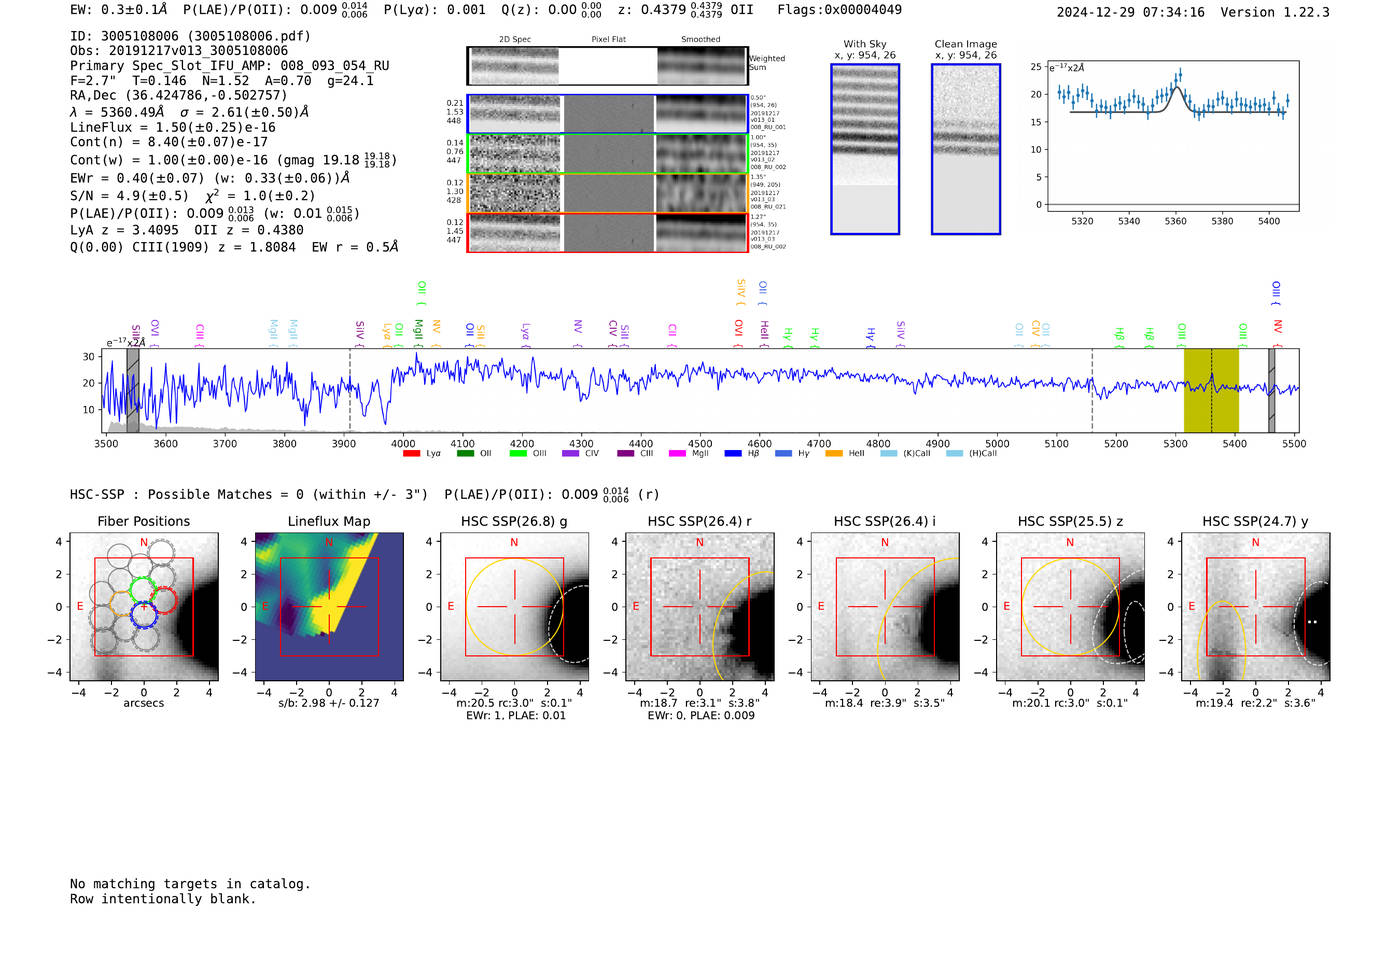Click the 2D Spec column header
The height and width of the screenshot is (953, 1400).
(515, 40)
